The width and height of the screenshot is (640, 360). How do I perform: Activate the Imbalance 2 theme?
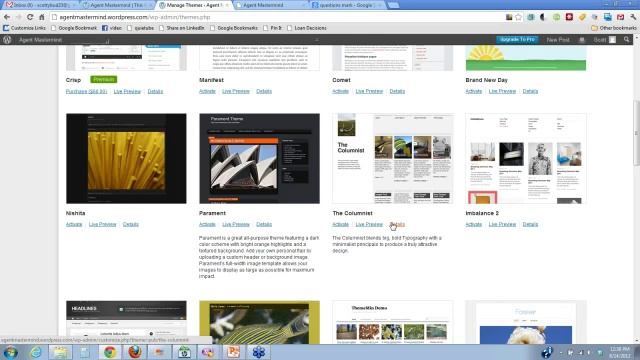473,224
